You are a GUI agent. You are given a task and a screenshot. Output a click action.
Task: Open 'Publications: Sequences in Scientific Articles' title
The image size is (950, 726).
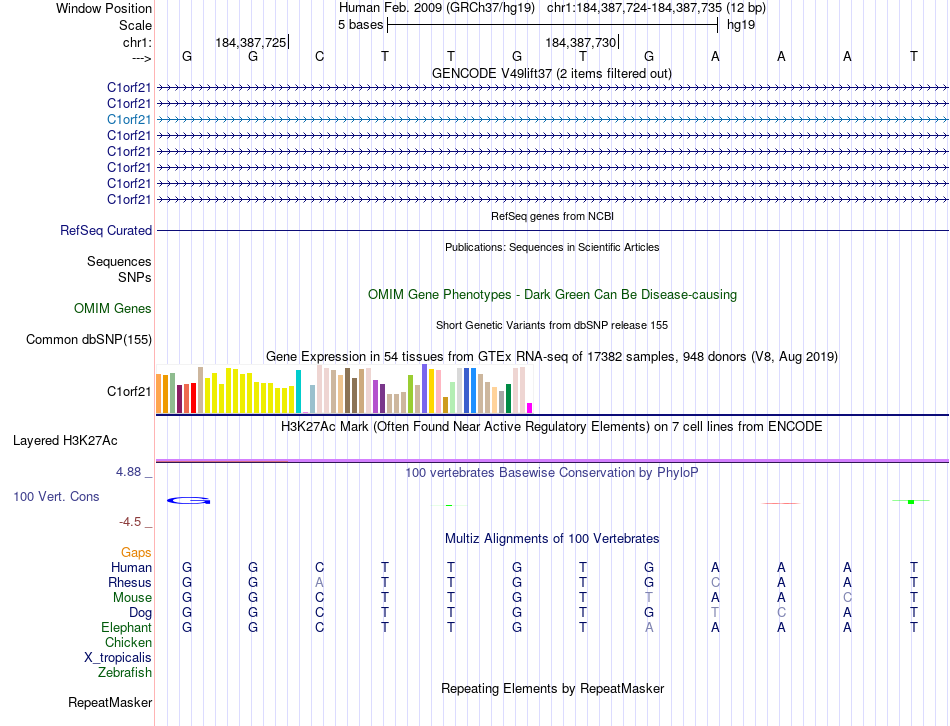coord(552,247)
